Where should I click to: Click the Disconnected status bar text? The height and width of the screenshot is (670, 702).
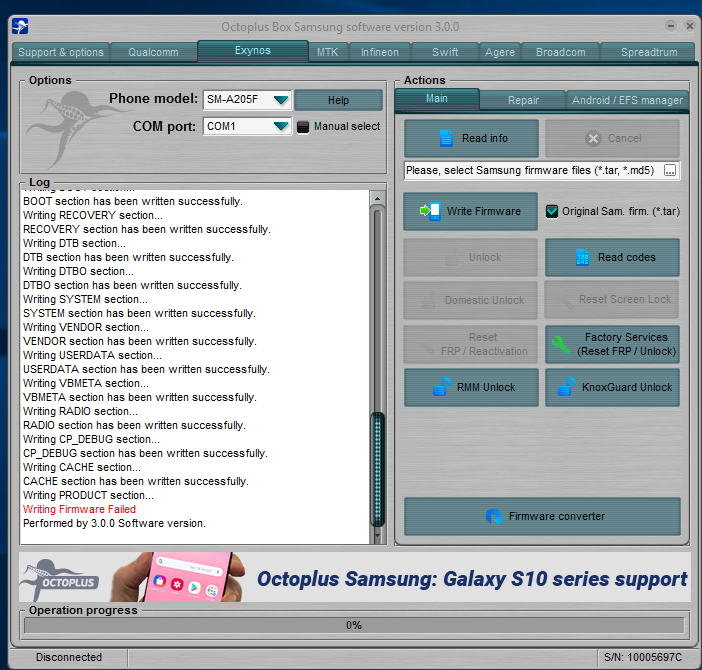click(69, 657)
